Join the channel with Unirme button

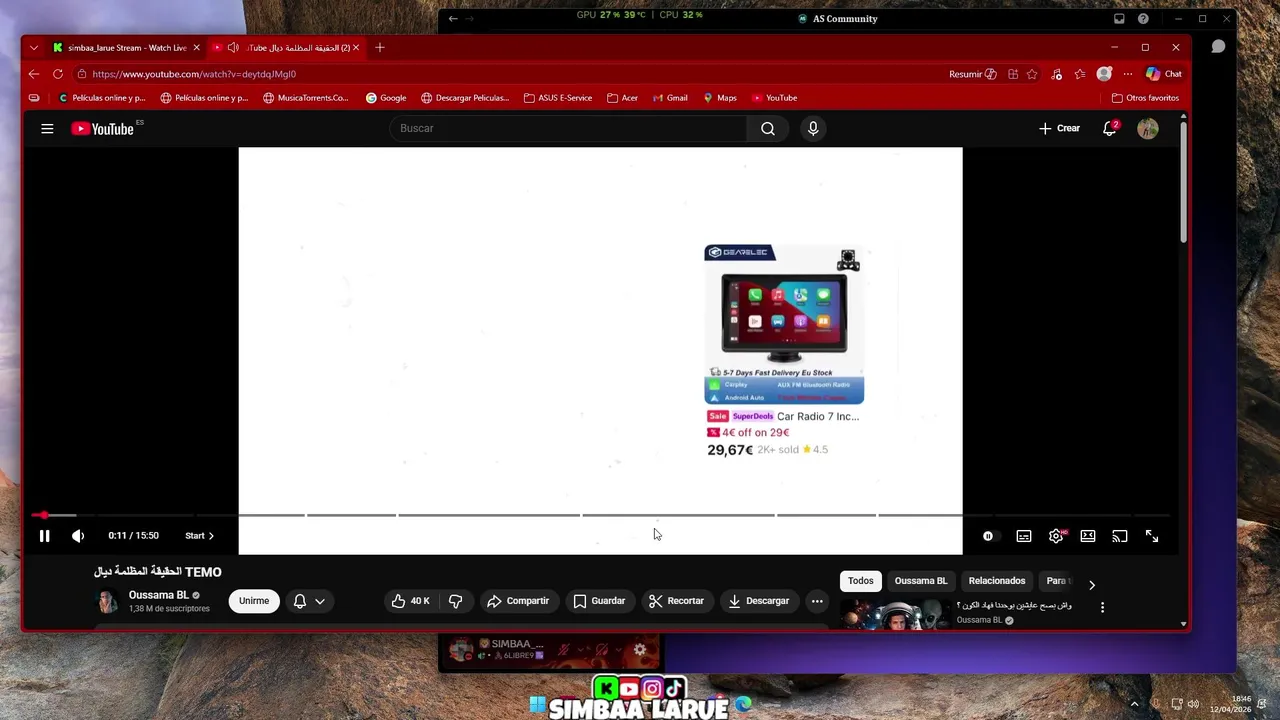pos(254,601)
